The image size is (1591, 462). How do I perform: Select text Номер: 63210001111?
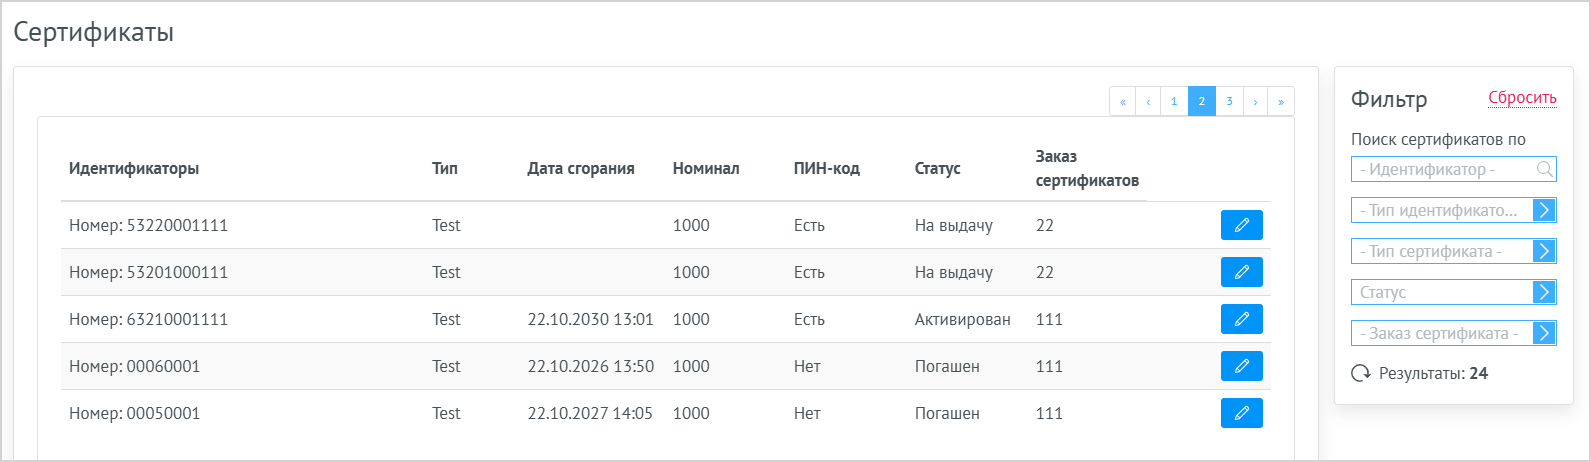point(148,319)
